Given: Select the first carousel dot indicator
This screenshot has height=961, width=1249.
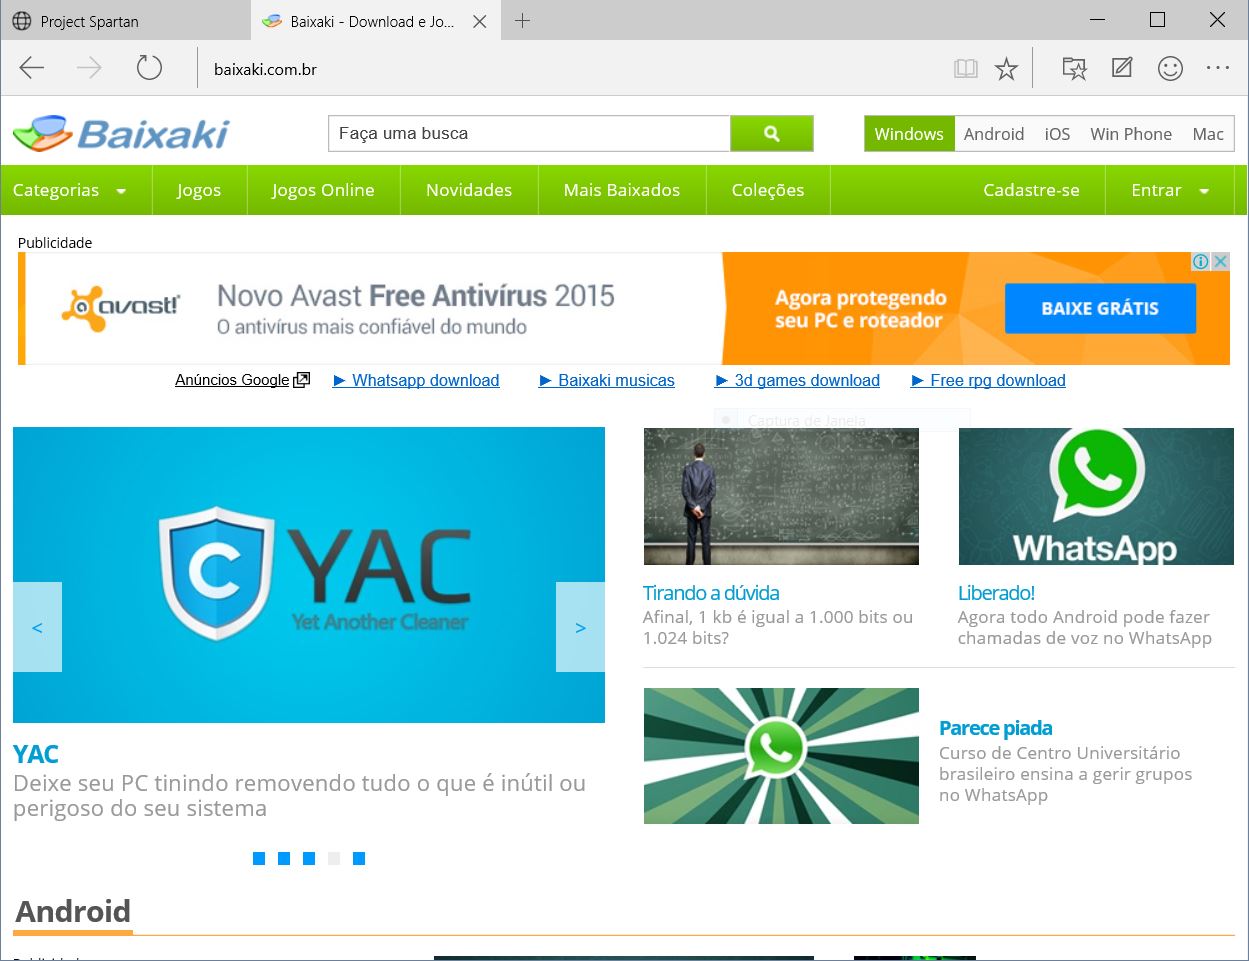Looking at the screenshot, I should (x=259, y=858).
